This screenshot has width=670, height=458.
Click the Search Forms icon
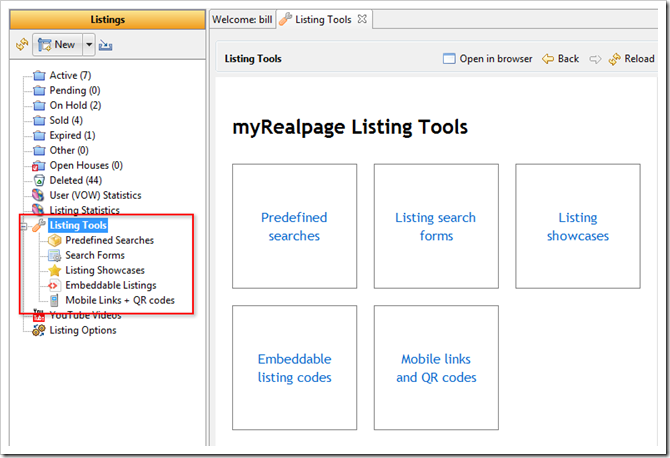point(55,255)
